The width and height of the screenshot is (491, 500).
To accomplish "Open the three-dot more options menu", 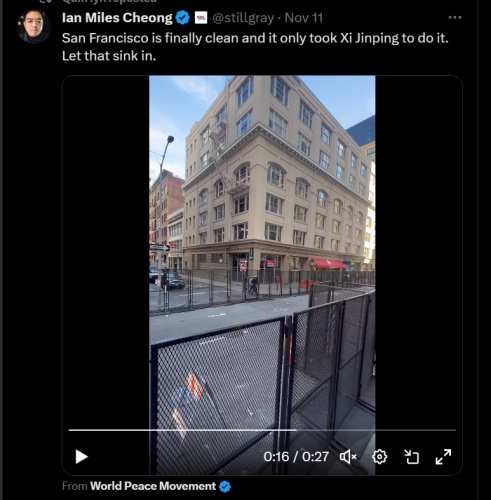I will pos(455,17).
